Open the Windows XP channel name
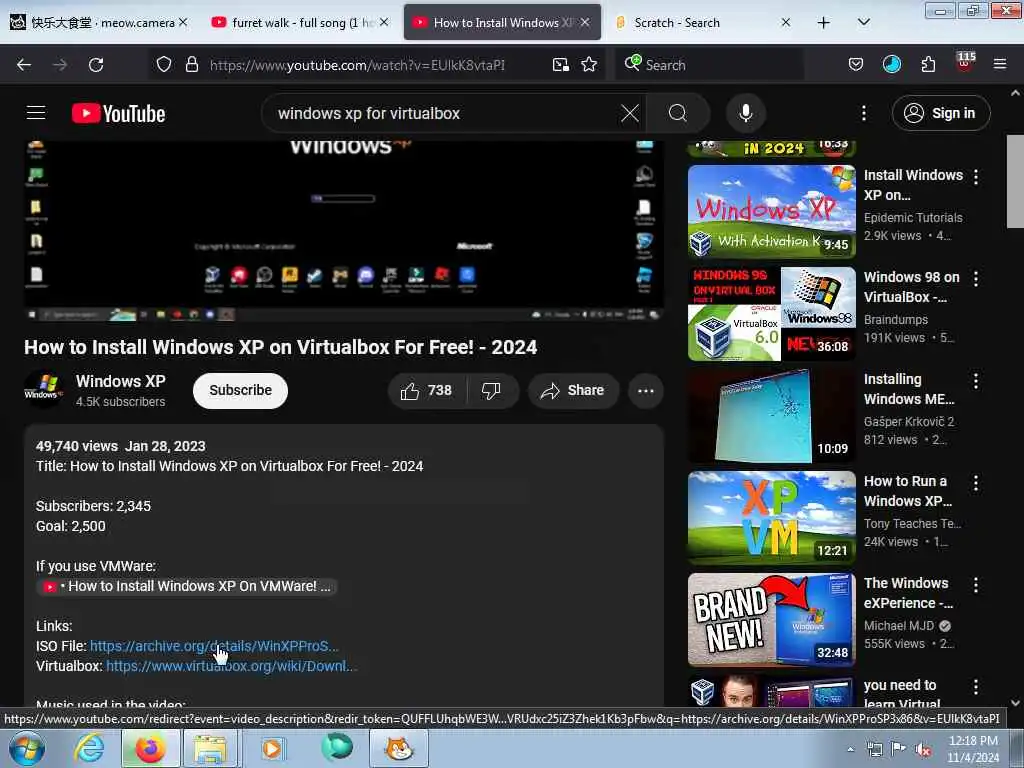1024x768 pixels. pyautogui.click(x=121, y=381)
